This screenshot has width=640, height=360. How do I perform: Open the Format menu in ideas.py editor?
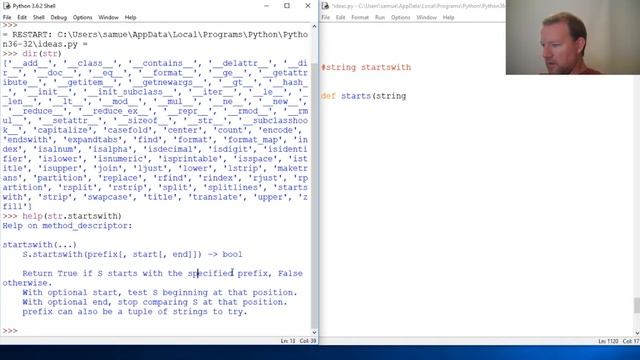pyautogui.click(x=360, y=18)
